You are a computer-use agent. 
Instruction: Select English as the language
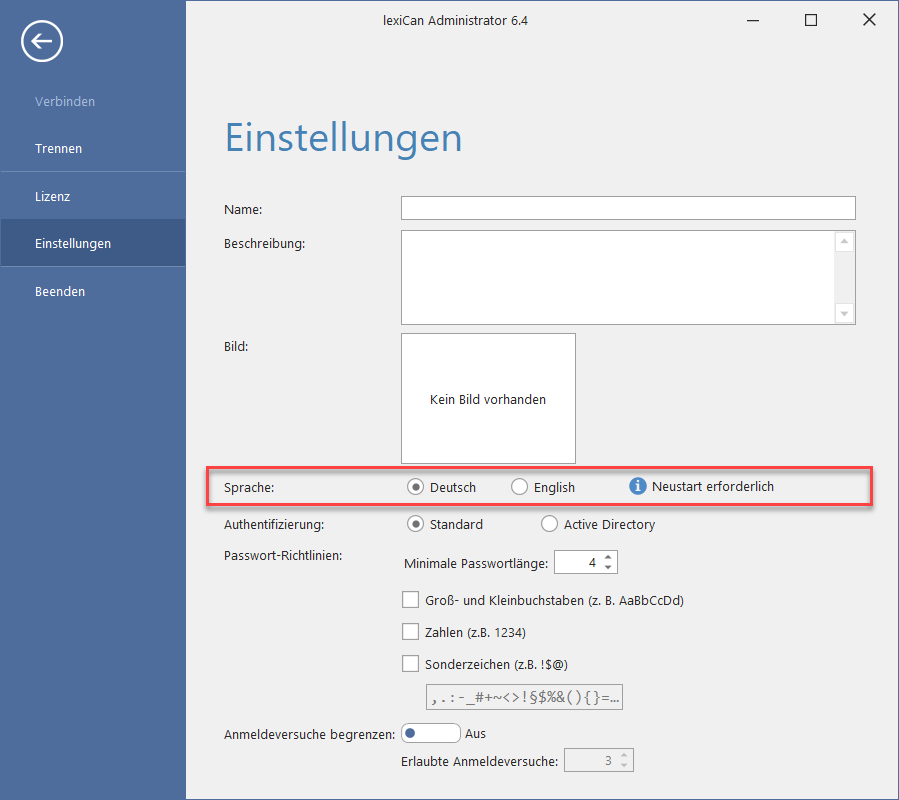click(519, 487)
